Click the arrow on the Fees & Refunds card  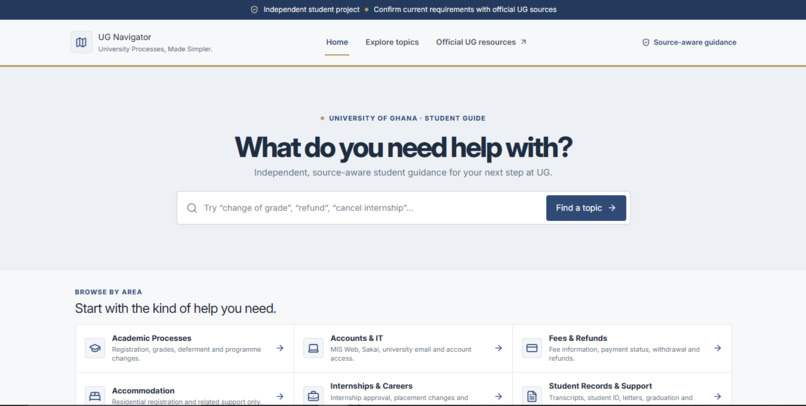(717, 348)
